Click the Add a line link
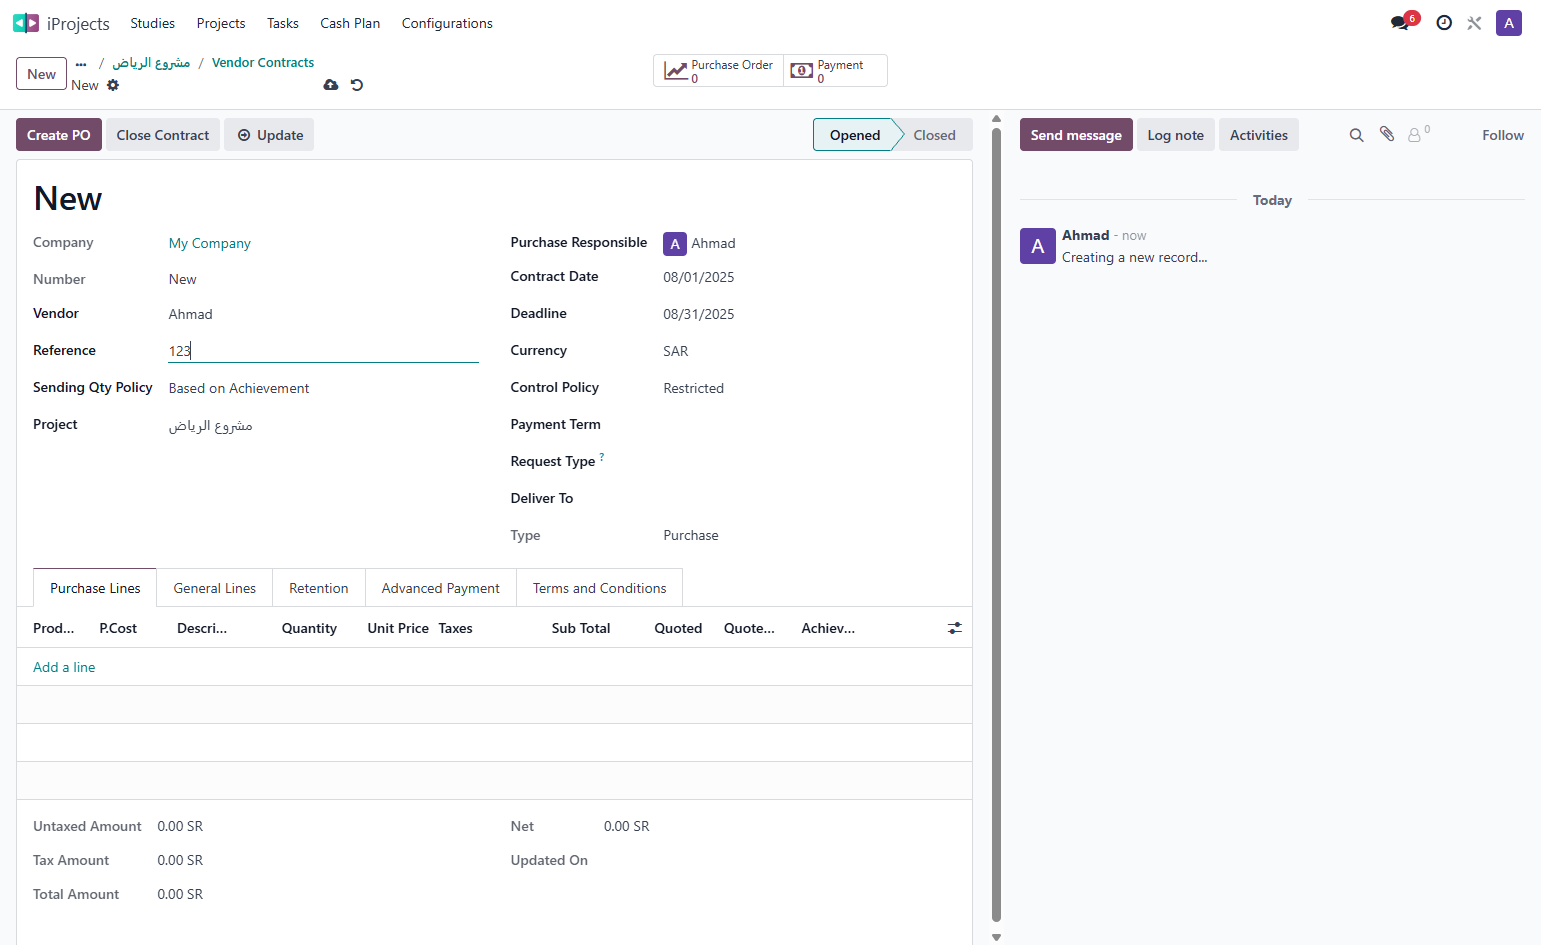 click(x=64, y=667)
